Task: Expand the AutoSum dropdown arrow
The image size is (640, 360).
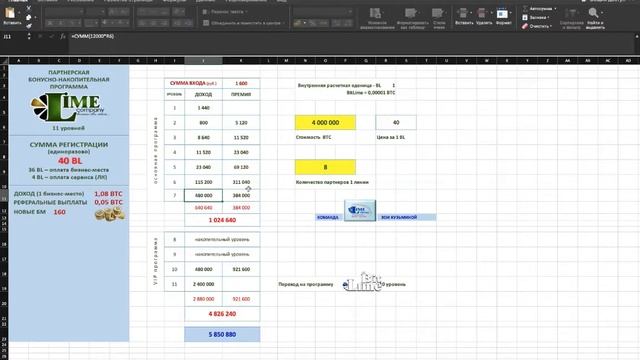Action: tap(555, 9)
